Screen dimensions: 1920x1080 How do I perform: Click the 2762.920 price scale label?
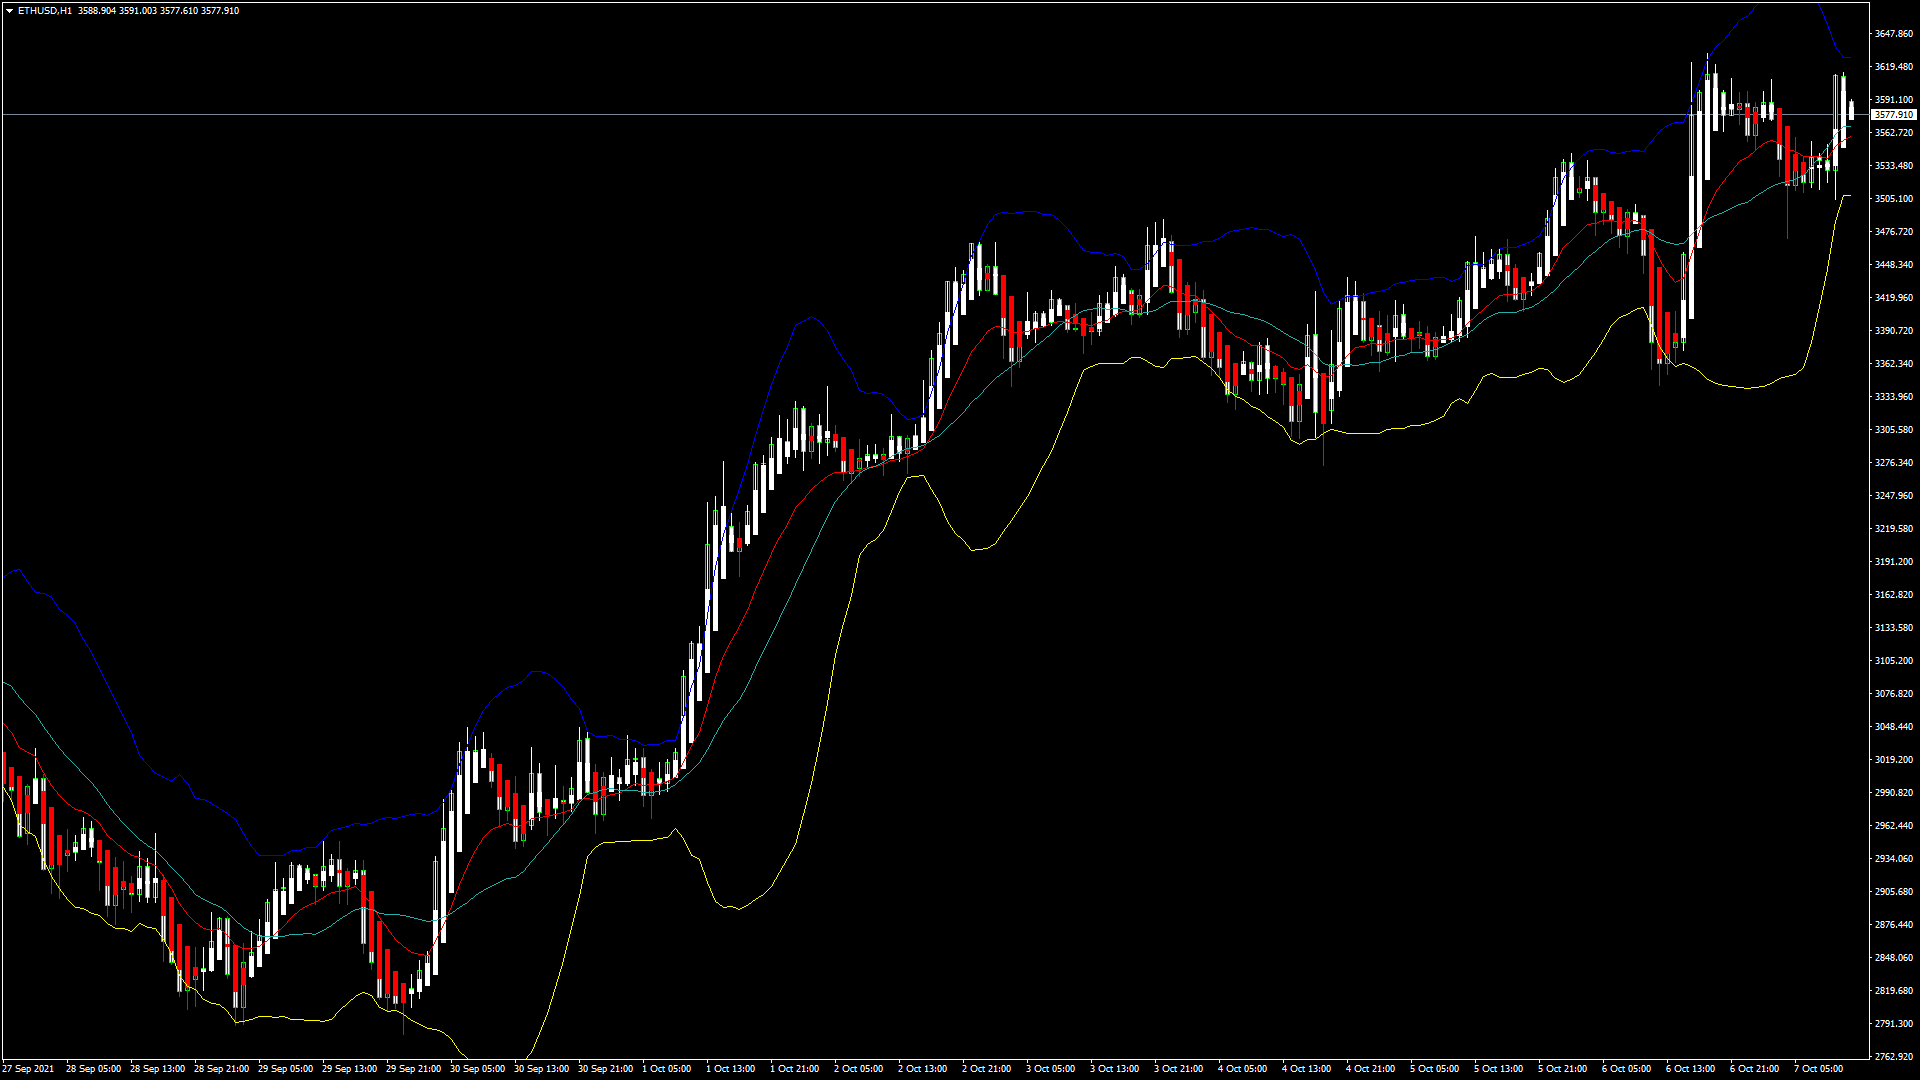pos(1893,1057)
